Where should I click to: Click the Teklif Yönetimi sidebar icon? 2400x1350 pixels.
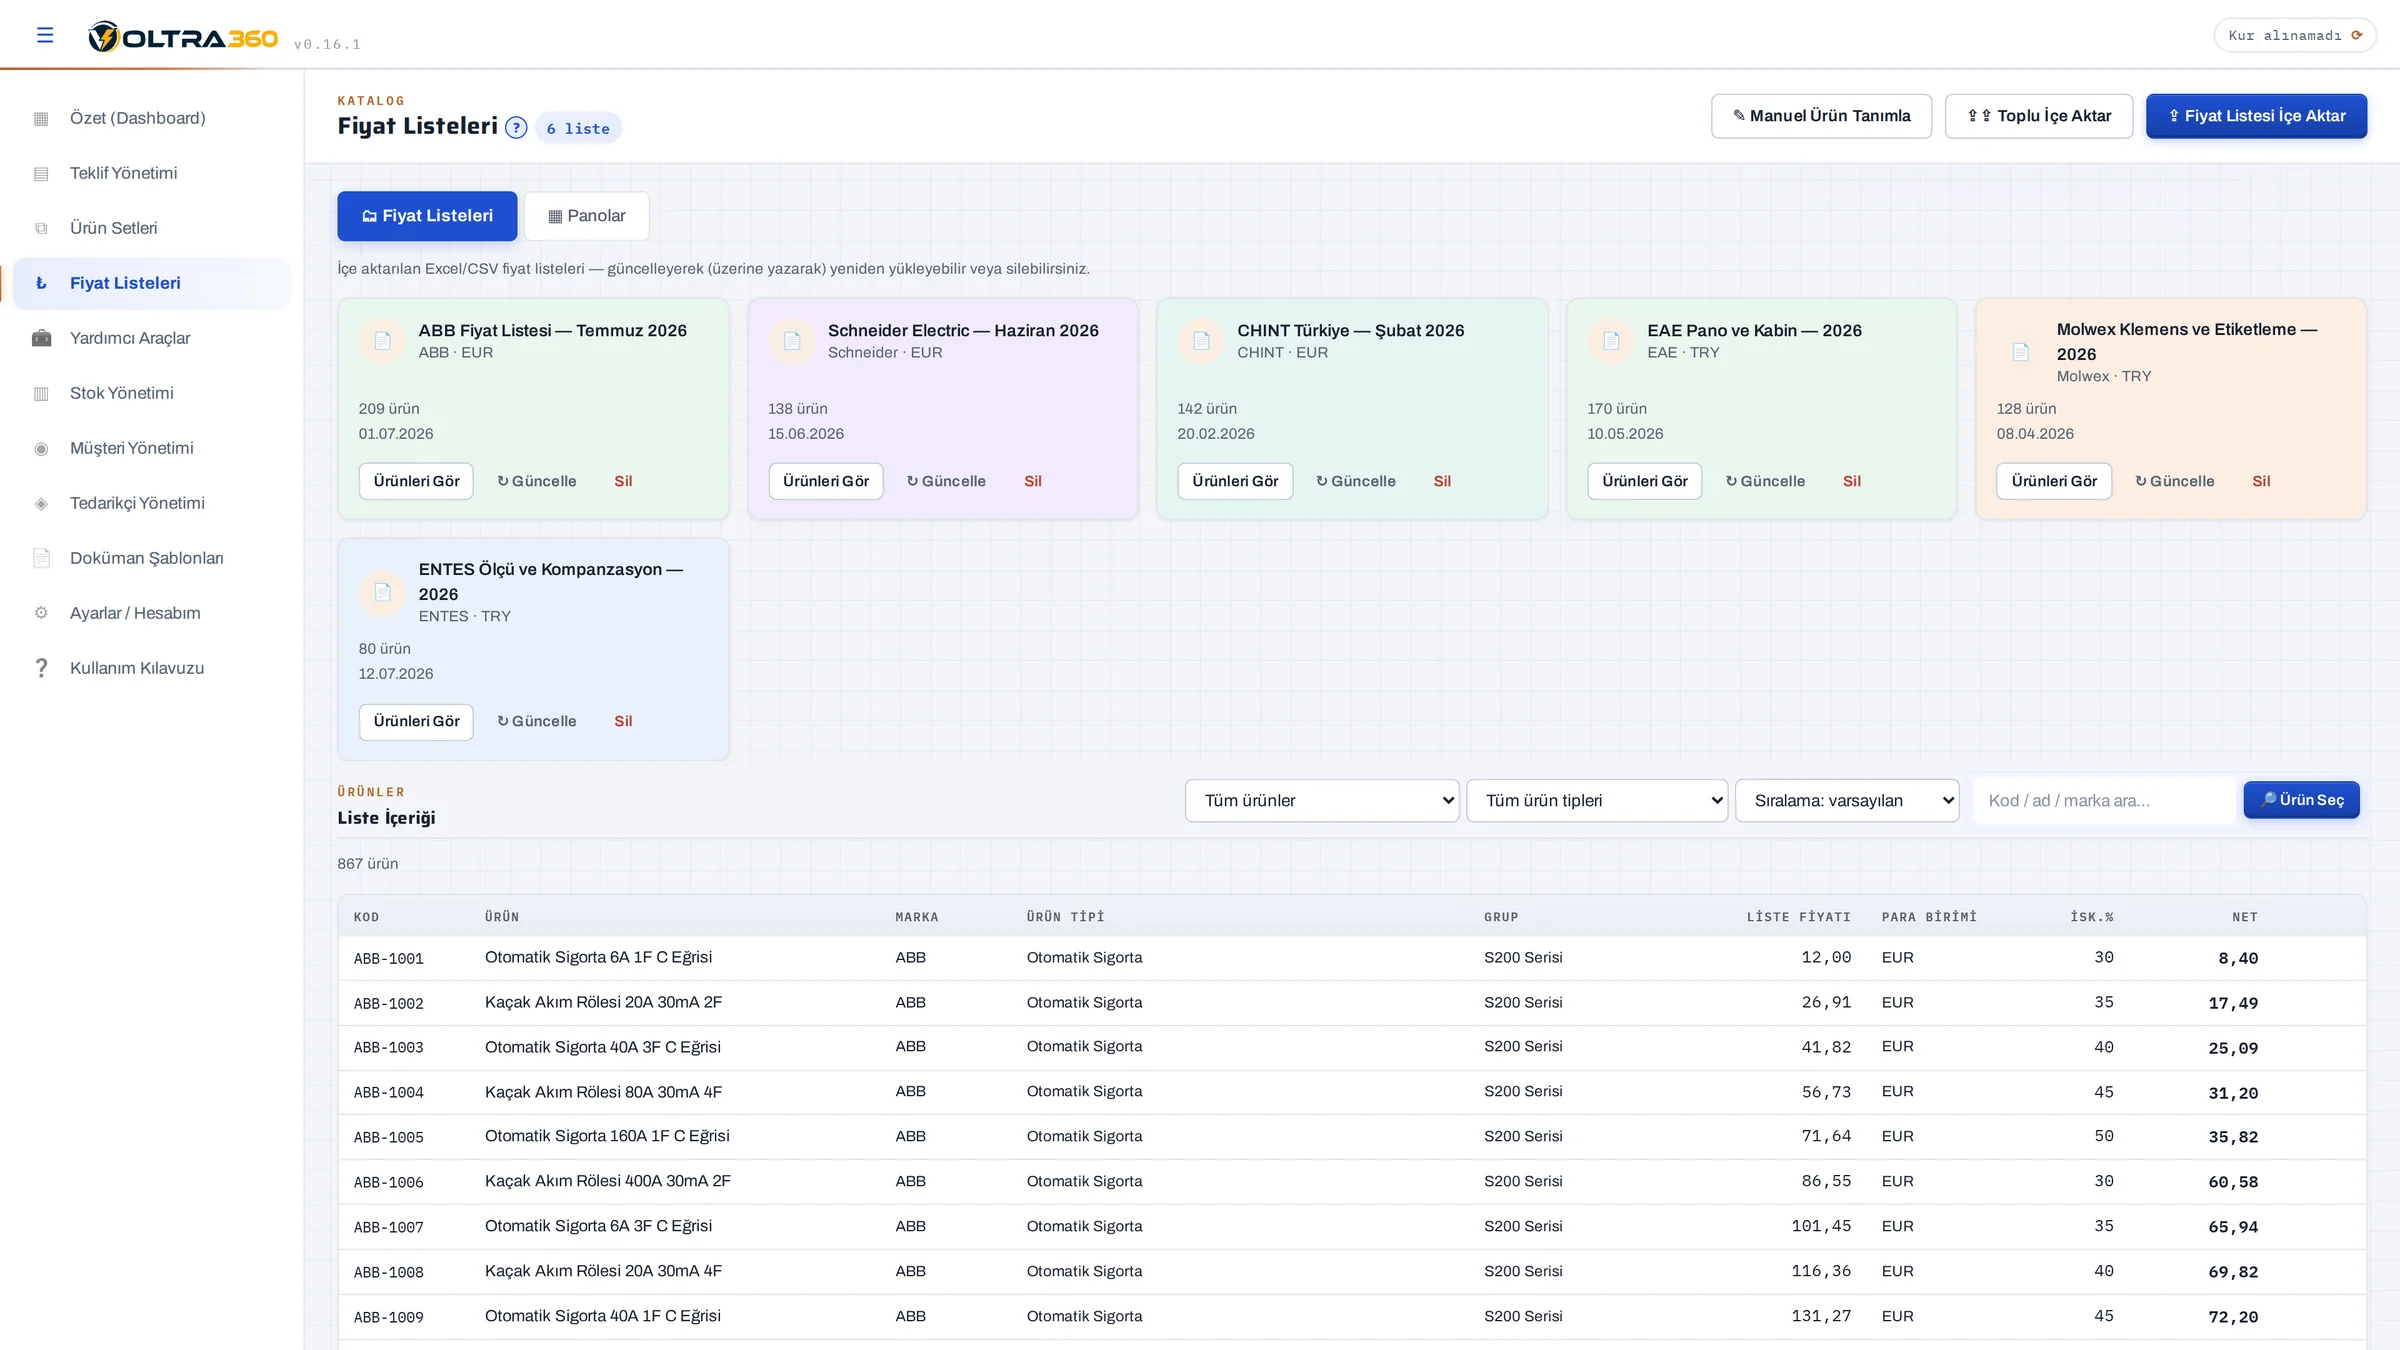point(41,173)
